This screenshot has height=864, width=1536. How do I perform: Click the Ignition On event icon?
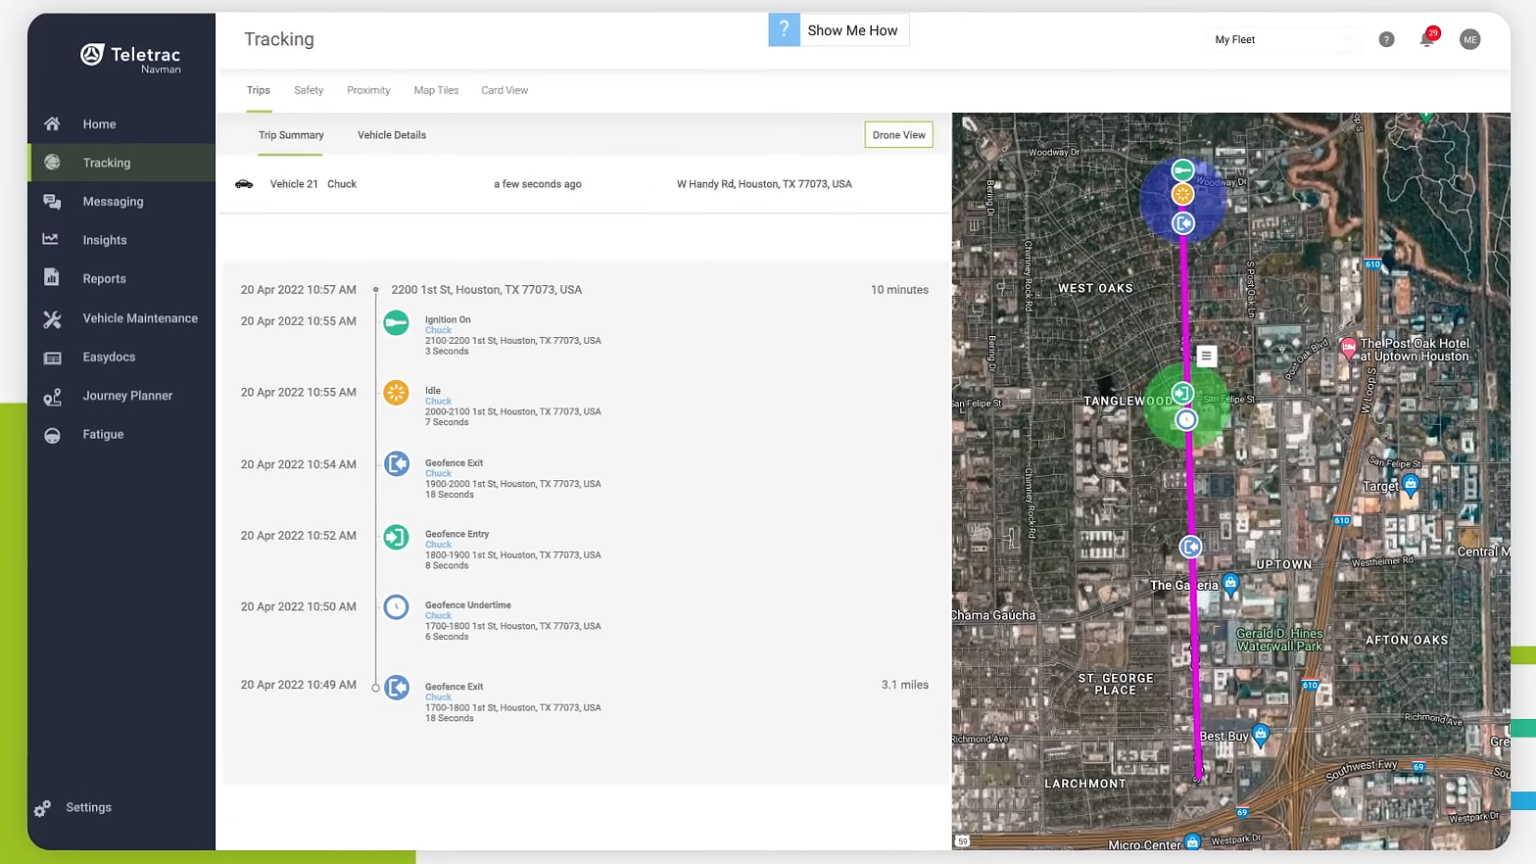point(396,322)
